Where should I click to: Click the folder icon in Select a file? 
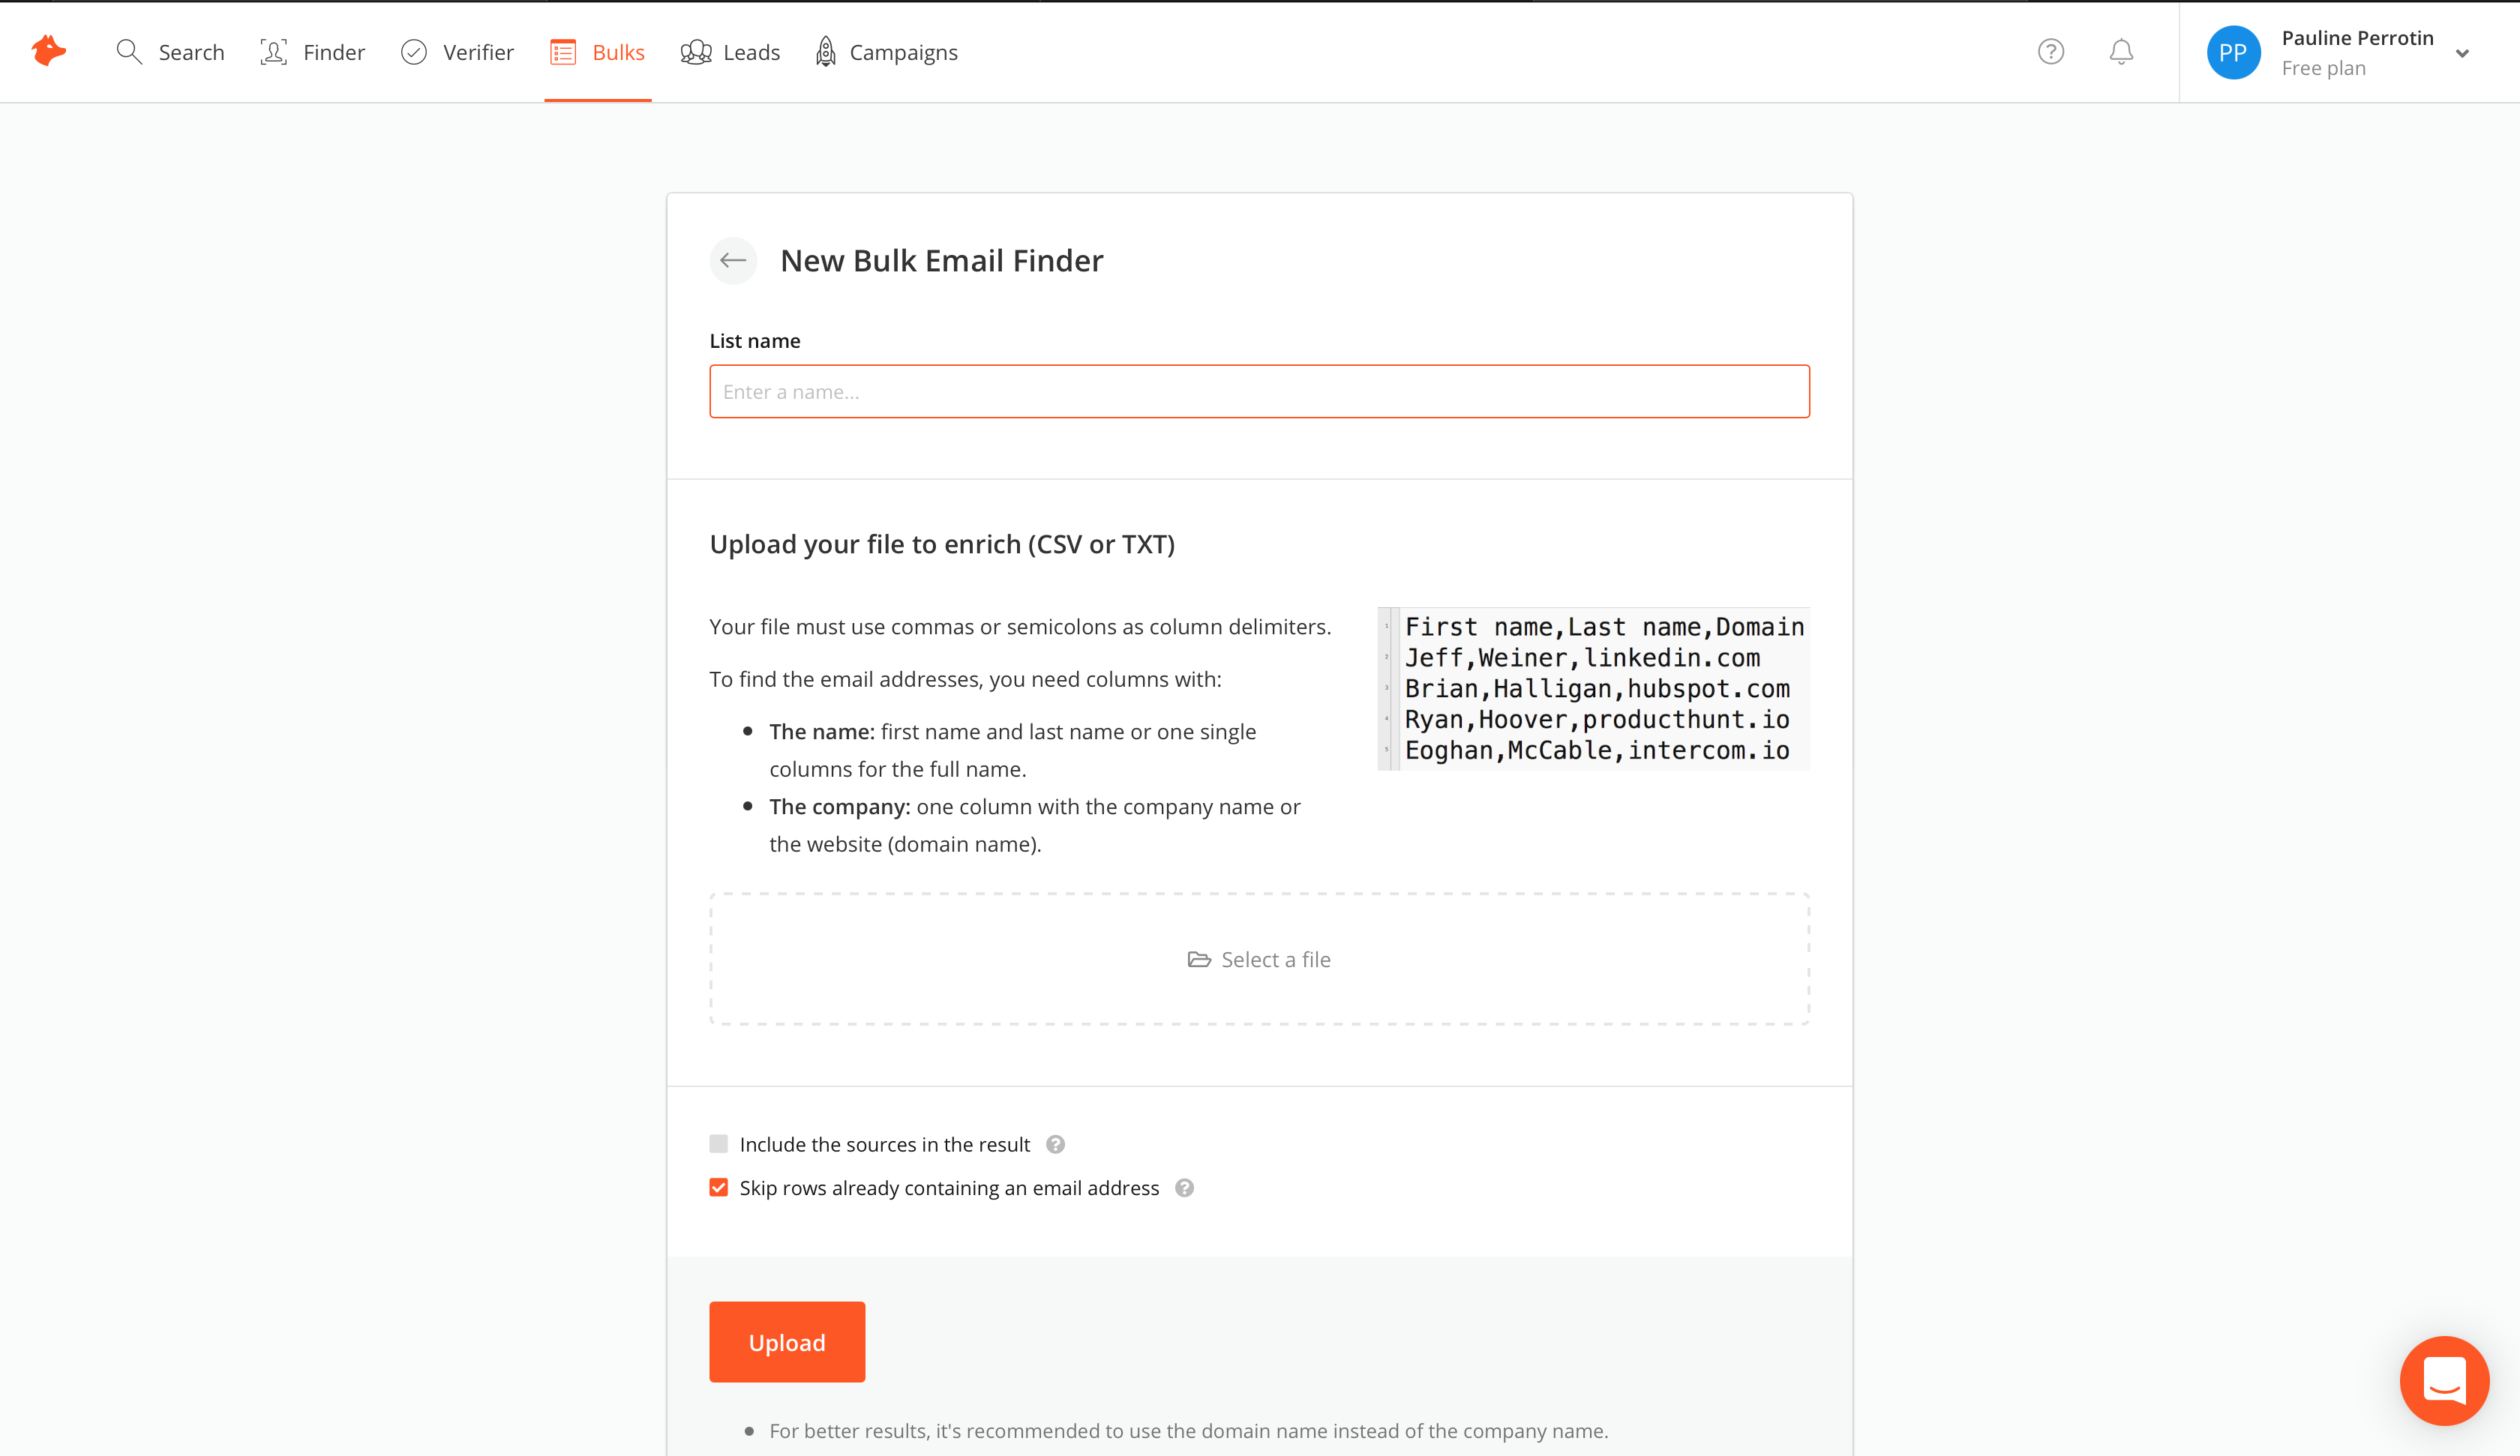(1199, 960)
